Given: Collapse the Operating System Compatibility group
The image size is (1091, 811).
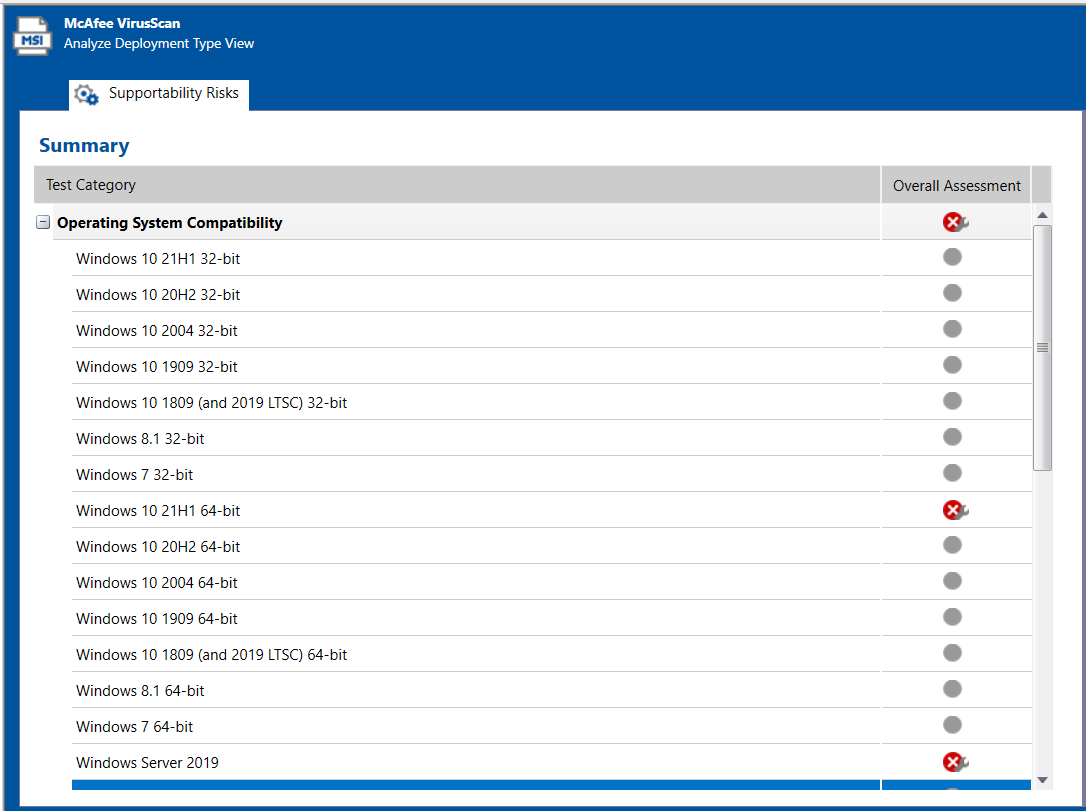Looking at the screenshot, I should click(43, 223).
